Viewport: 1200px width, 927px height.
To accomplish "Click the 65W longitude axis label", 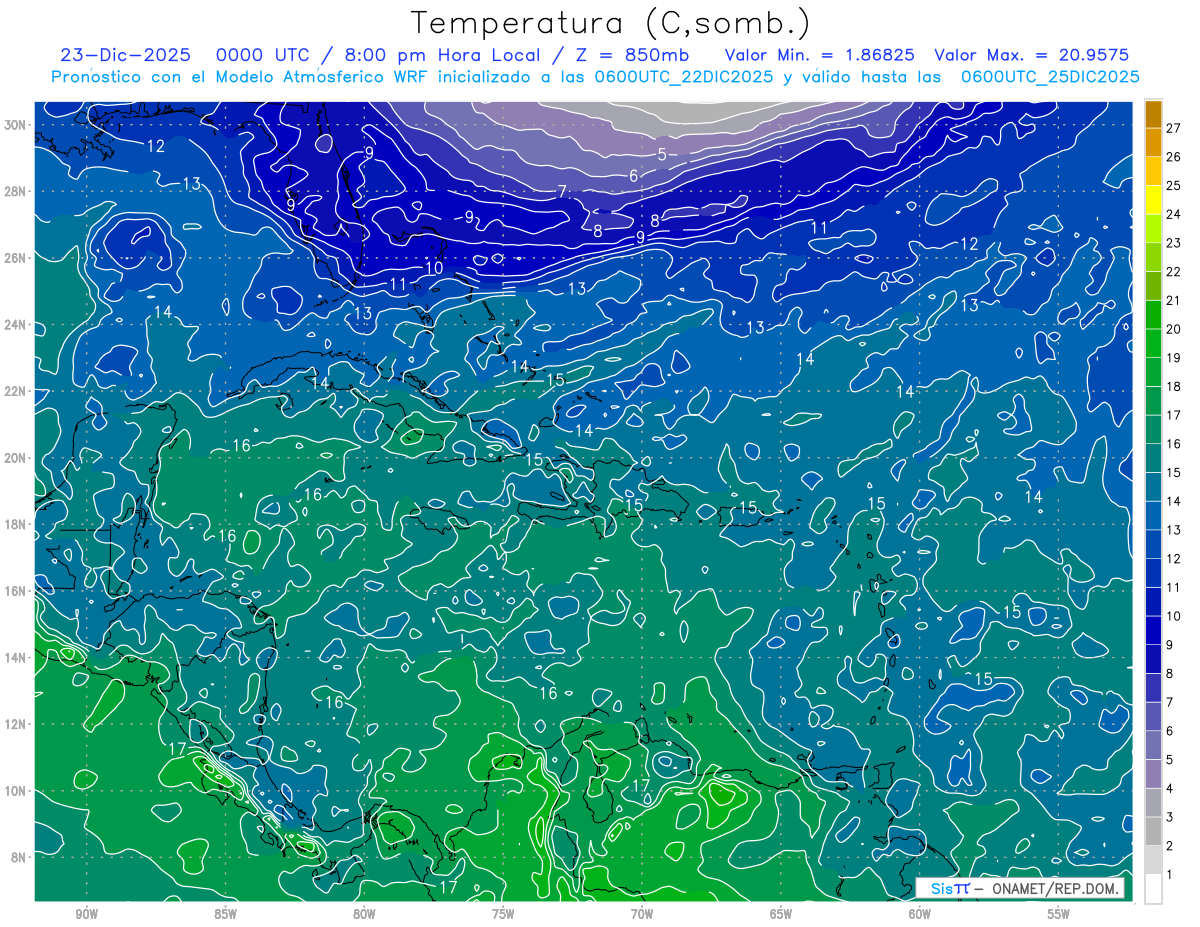I will point(781,914).
